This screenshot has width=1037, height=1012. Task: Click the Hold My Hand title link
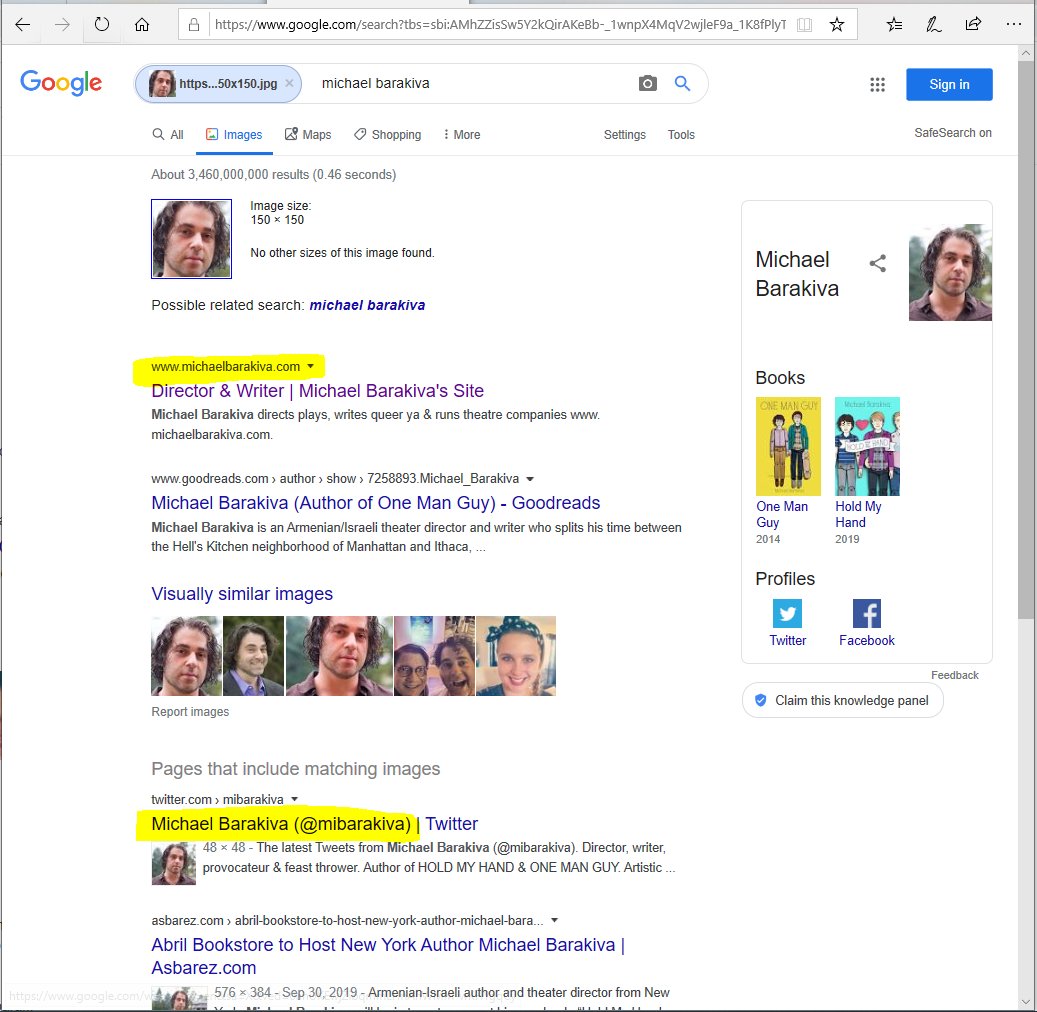pos(858,515)
